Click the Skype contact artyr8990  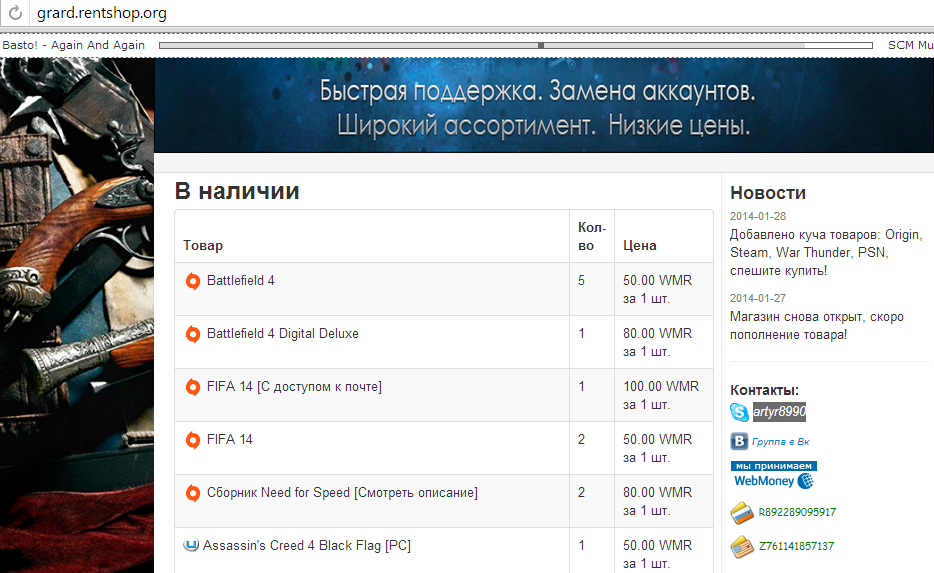click(779, 412)
